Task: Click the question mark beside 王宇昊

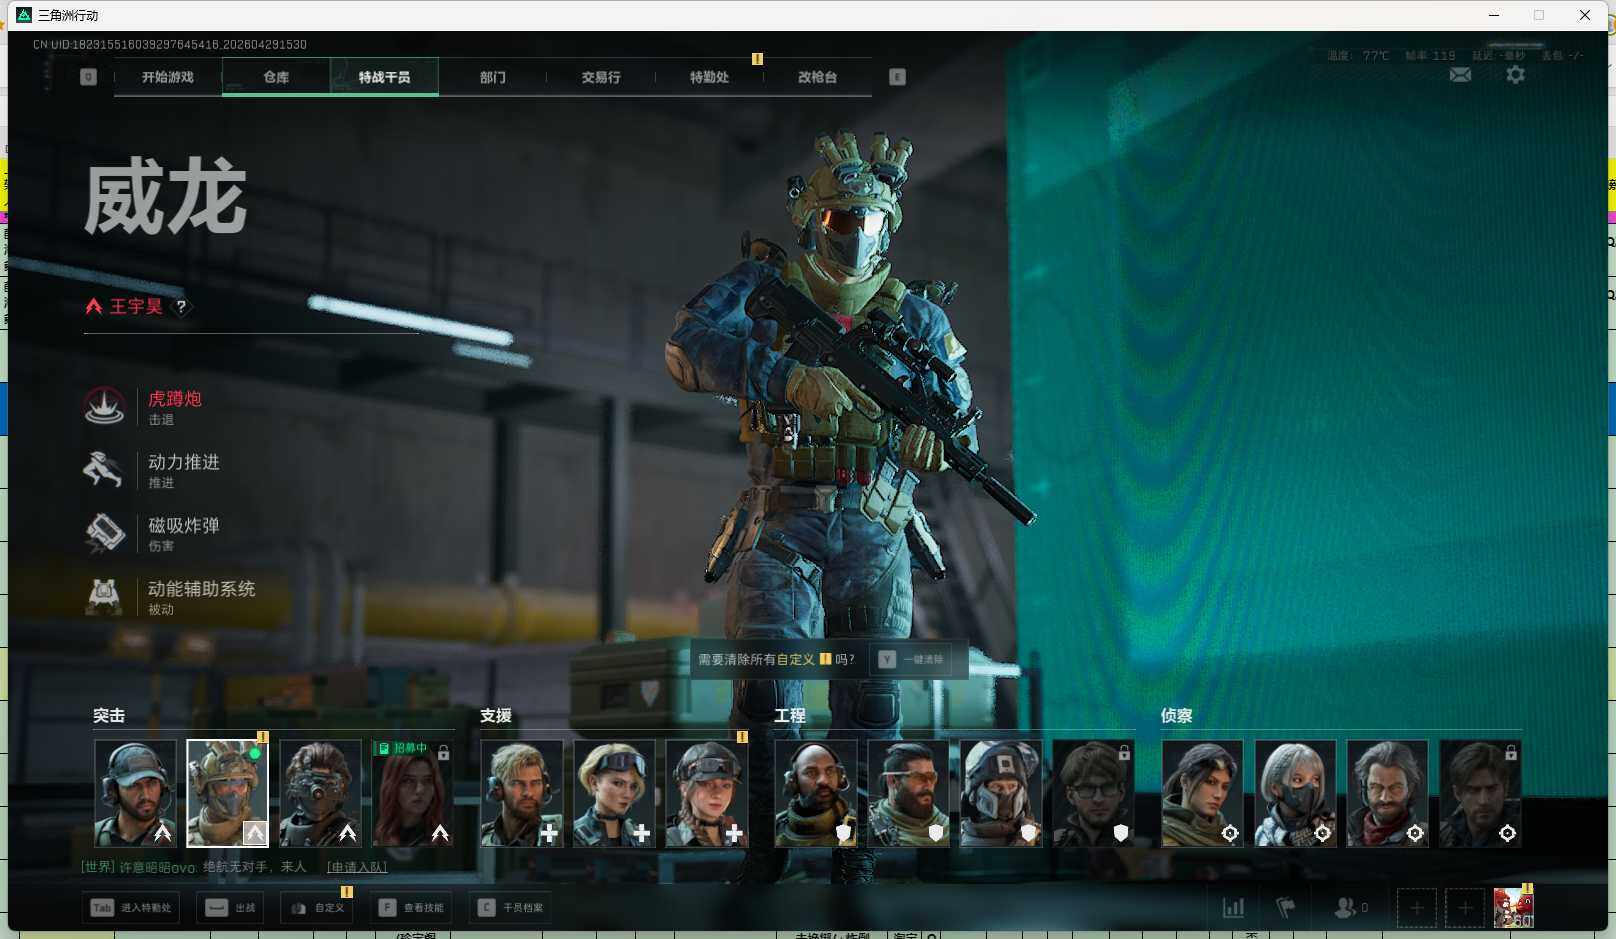Action: 181,307
